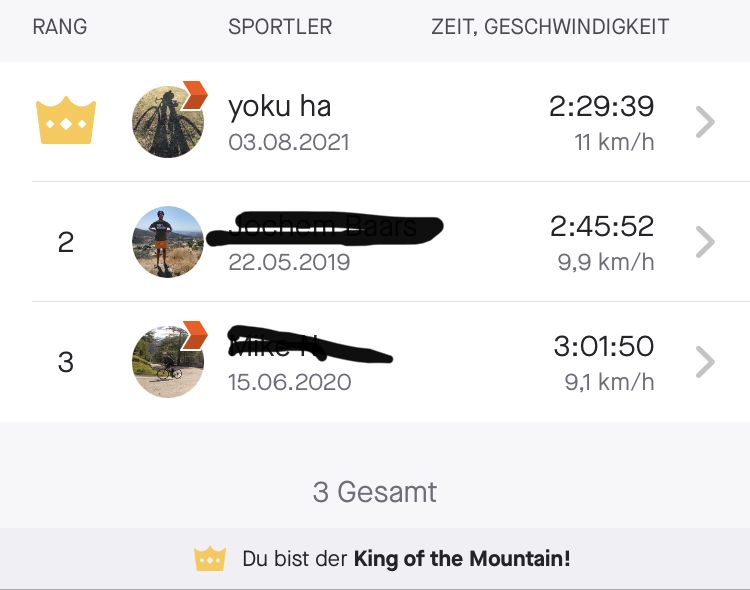The width and height of the screenshot is (750, 590).
Task: Select the yoku ha athlete name
Action: [x=279, y=106]
